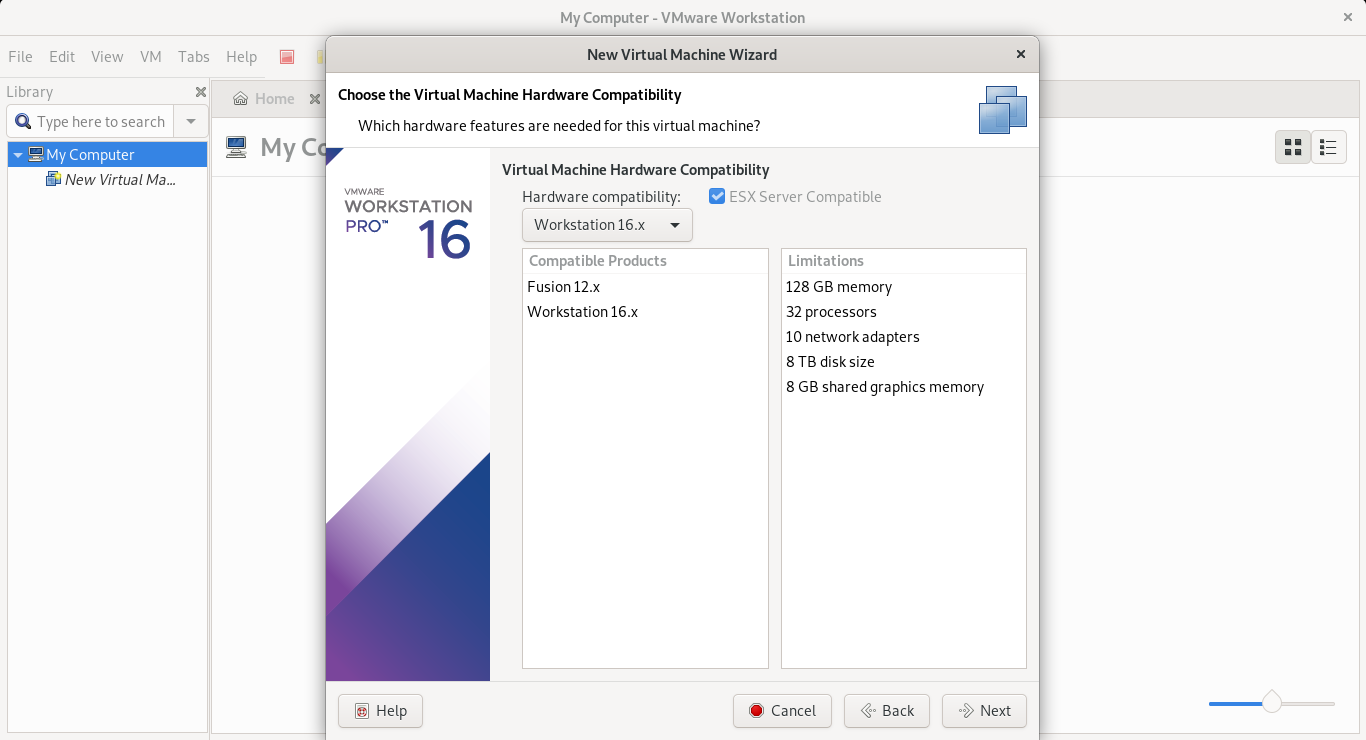Image resolution: width=1366 pixels, height=740 pixels.
Task: Switch to thumbnail grid view
Action: click(1293, 148)
